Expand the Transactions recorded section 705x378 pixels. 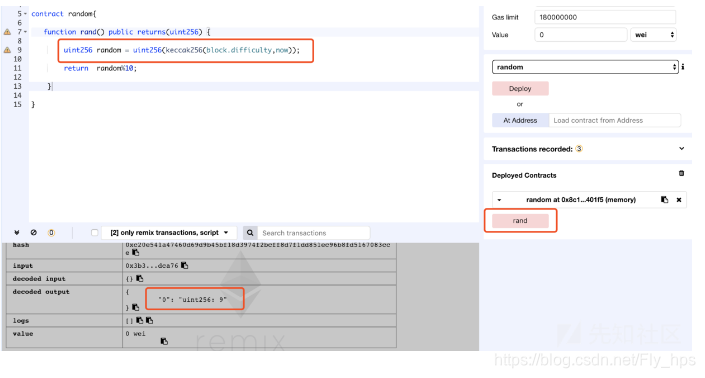[682, 149]
